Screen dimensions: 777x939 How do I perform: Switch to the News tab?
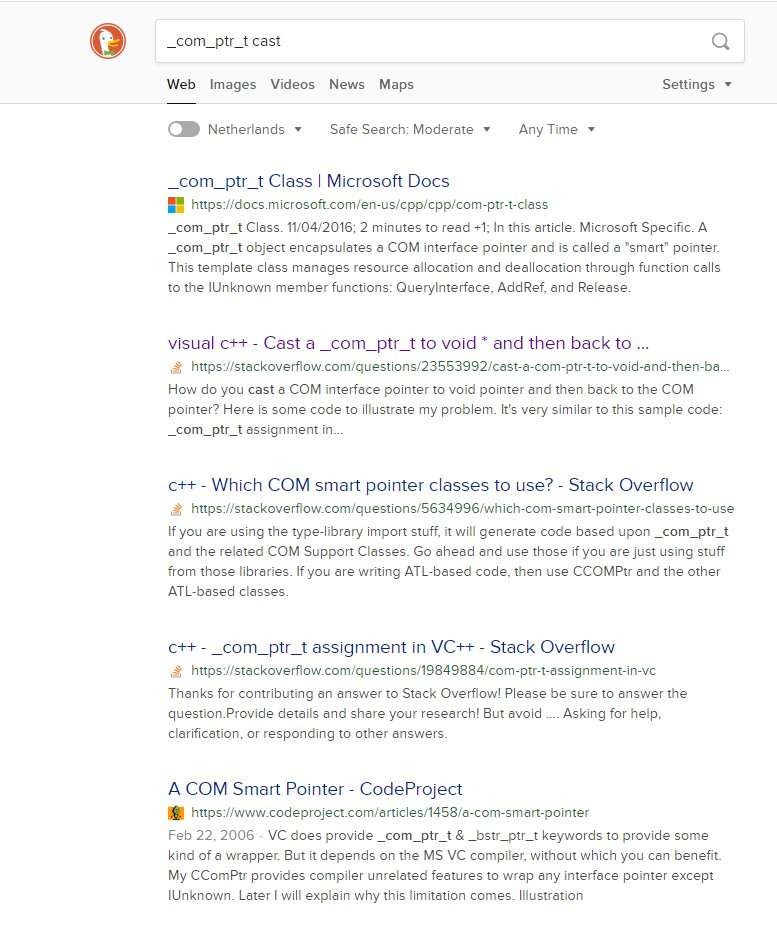(347, 84)
